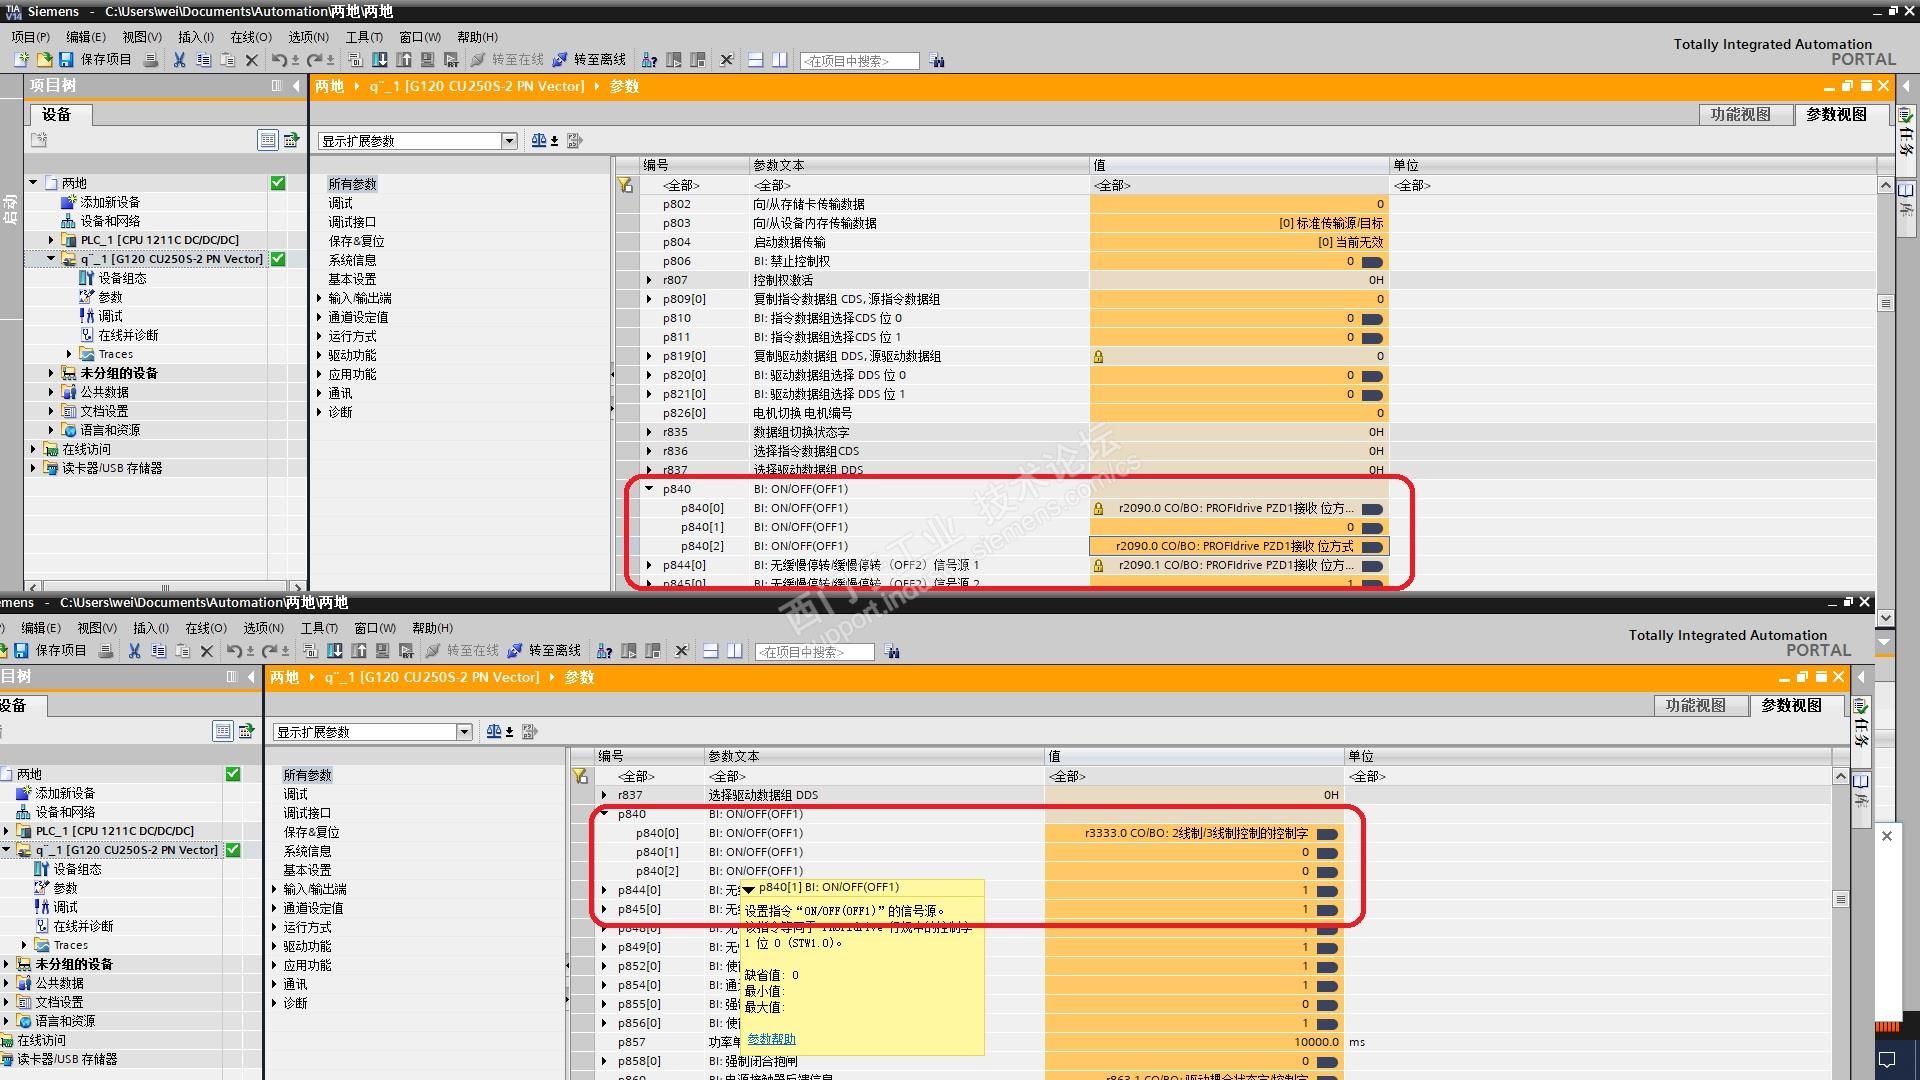The height and width of the screenshot is (1080, 1920).
Task: Click the search binoculars icon after upper search field
Action: coord(937,61)
